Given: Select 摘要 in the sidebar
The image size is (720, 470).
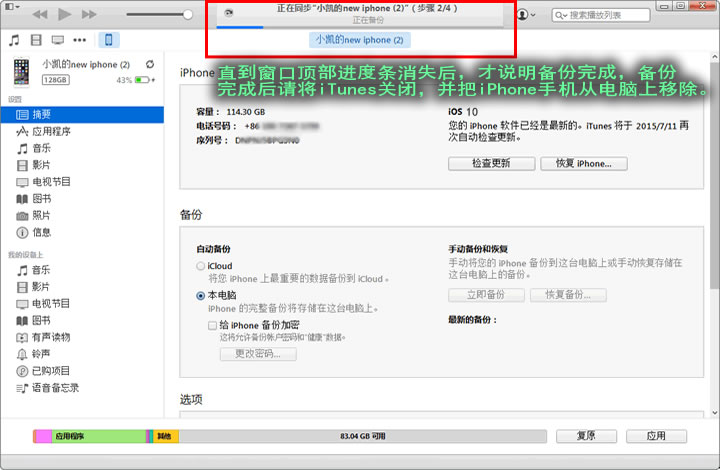Looking at the screenshot, I should [x=82, y=115].
